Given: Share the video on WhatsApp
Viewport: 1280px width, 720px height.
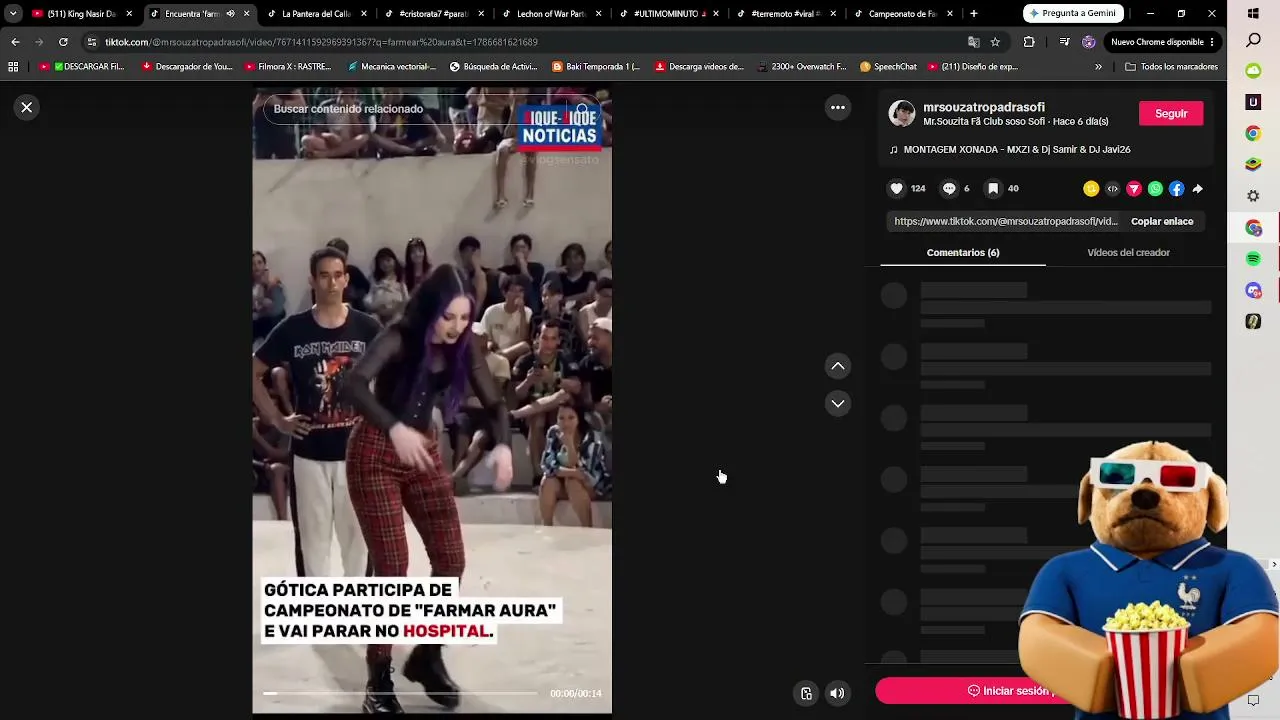Looking at the screenshot, I should tap(1155, 188).
